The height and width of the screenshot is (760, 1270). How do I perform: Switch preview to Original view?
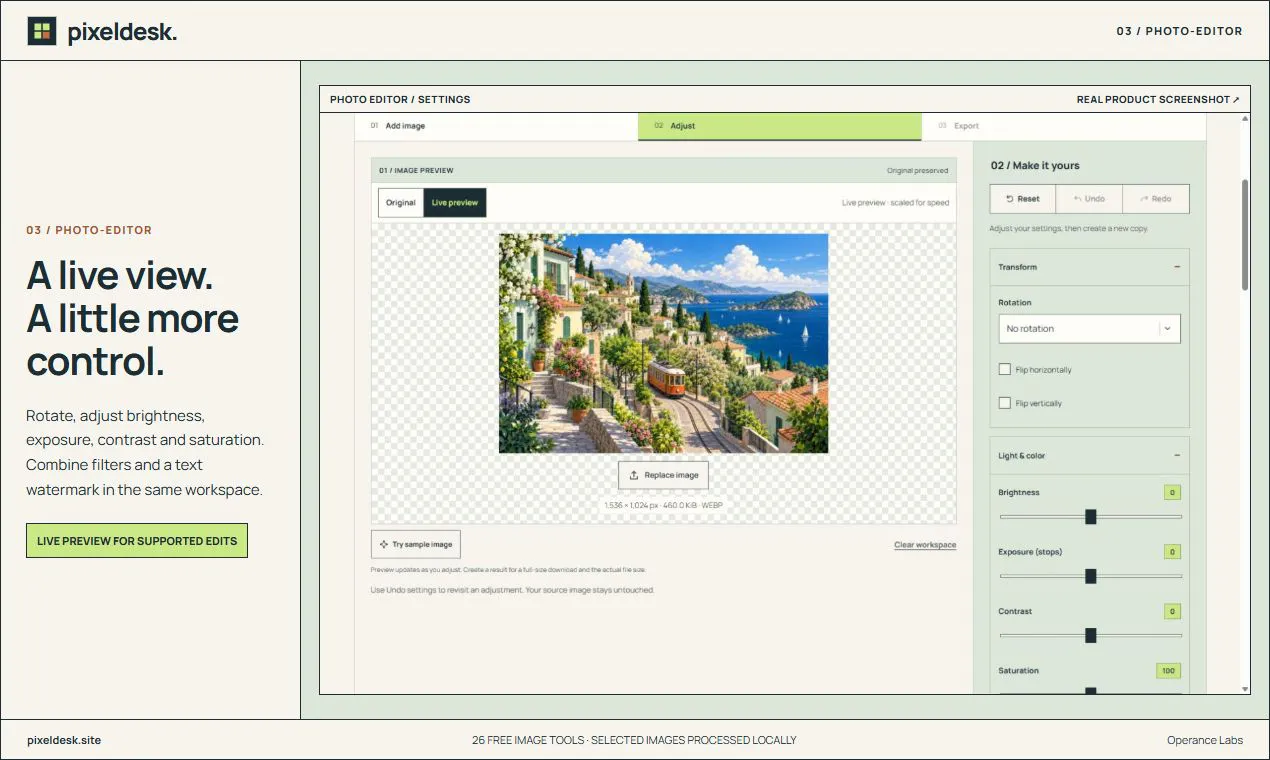pos(401,202)
